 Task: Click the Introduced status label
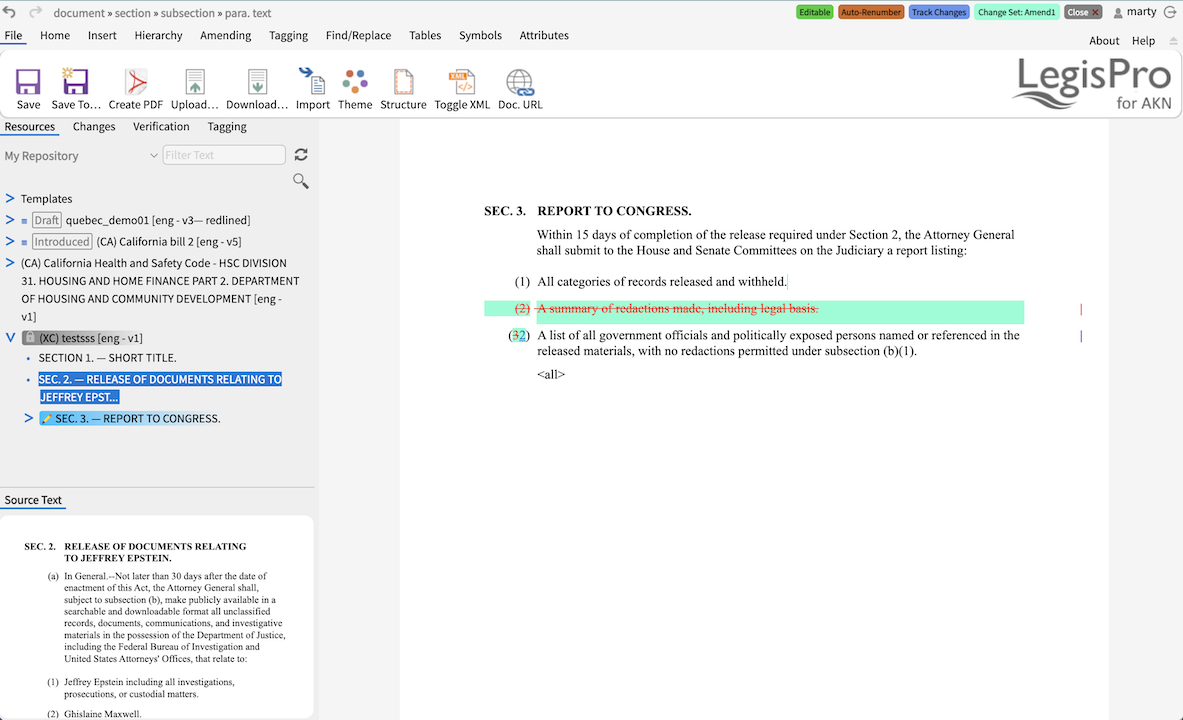coord(62,242)
